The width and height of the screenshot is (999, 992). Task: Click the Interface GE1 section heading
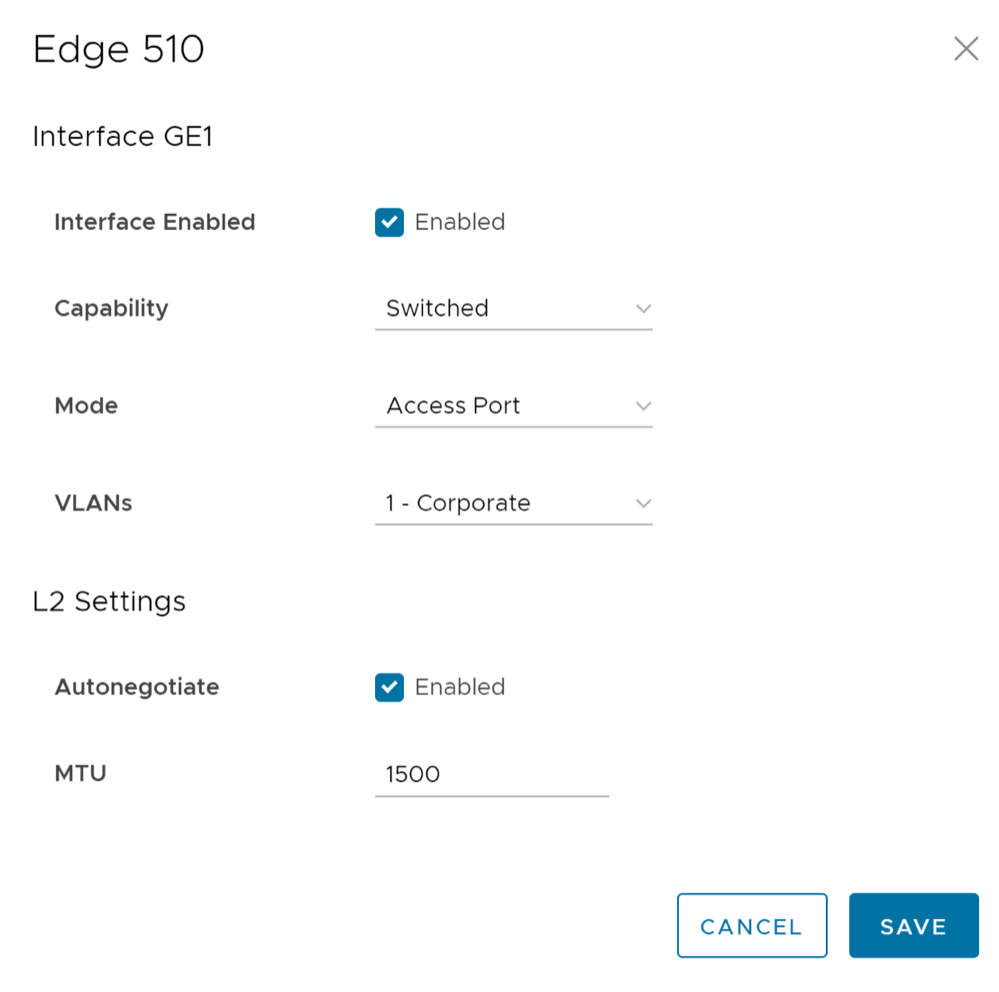(122, 136)
